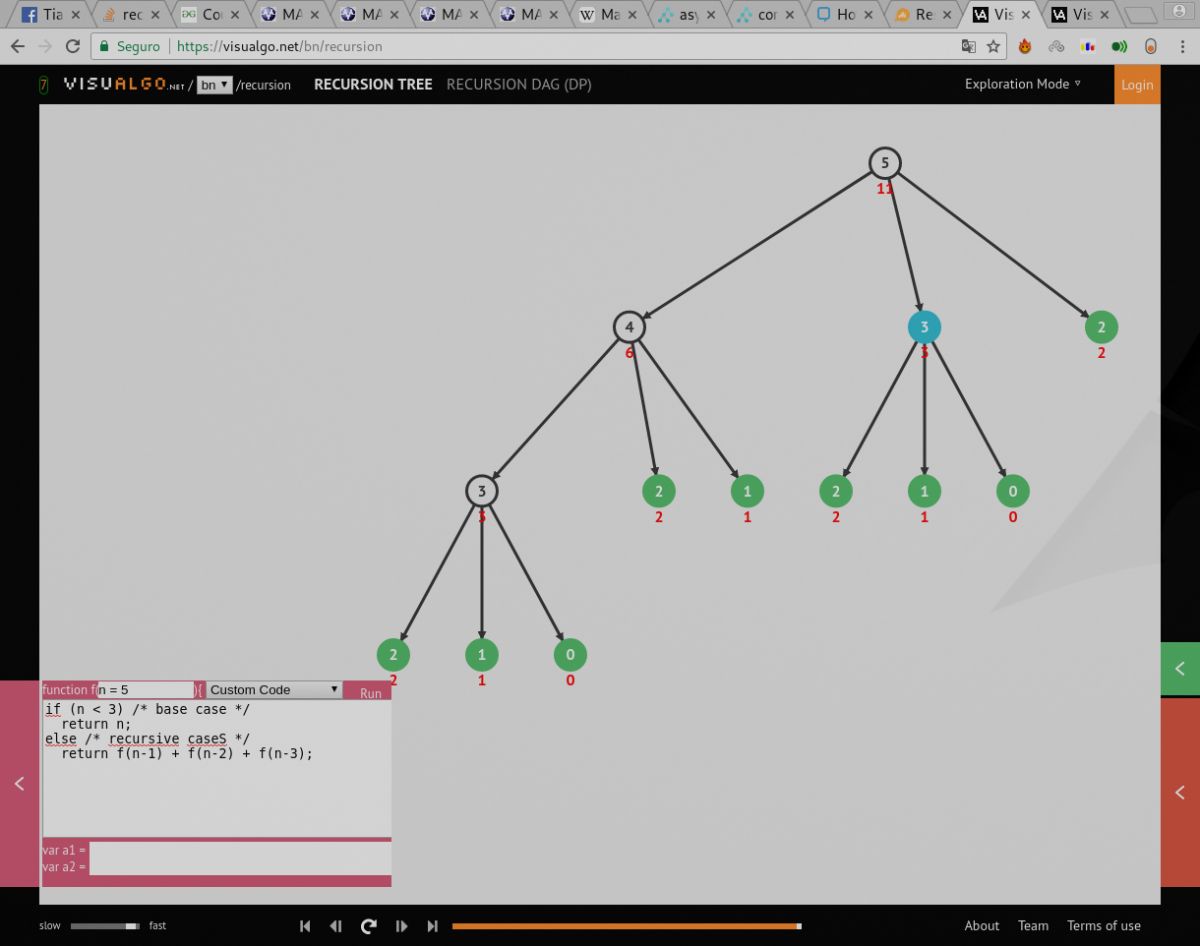Open the bn language dropdown
Viewport: 1200px width, 946px height.
click(214, 85)
